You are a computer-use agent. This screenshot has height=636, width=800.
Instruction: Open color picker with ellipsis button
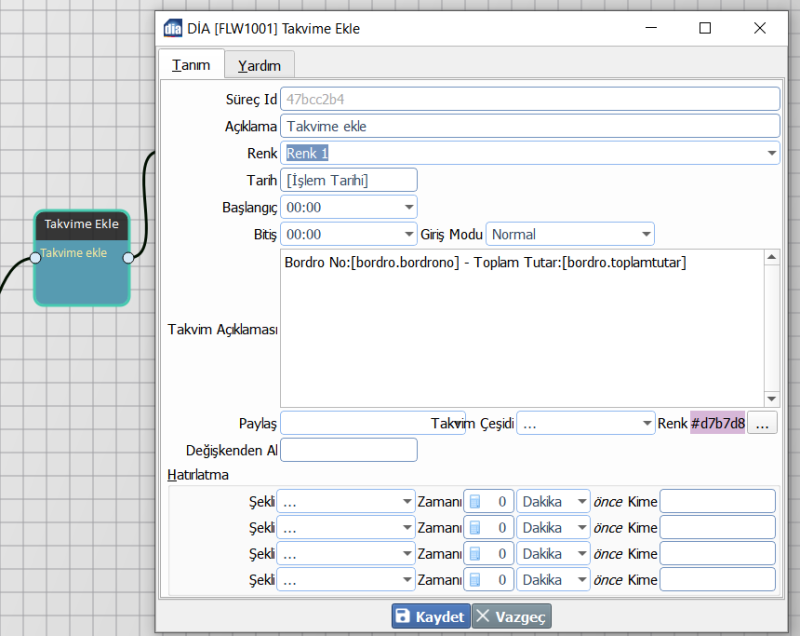[762, 424]
